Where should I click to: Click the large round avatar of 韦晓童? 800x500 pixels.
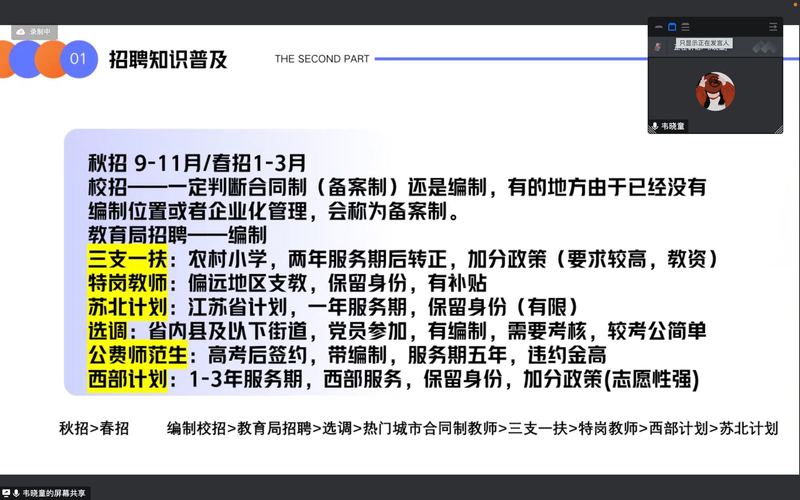click(x=715, y=91)
